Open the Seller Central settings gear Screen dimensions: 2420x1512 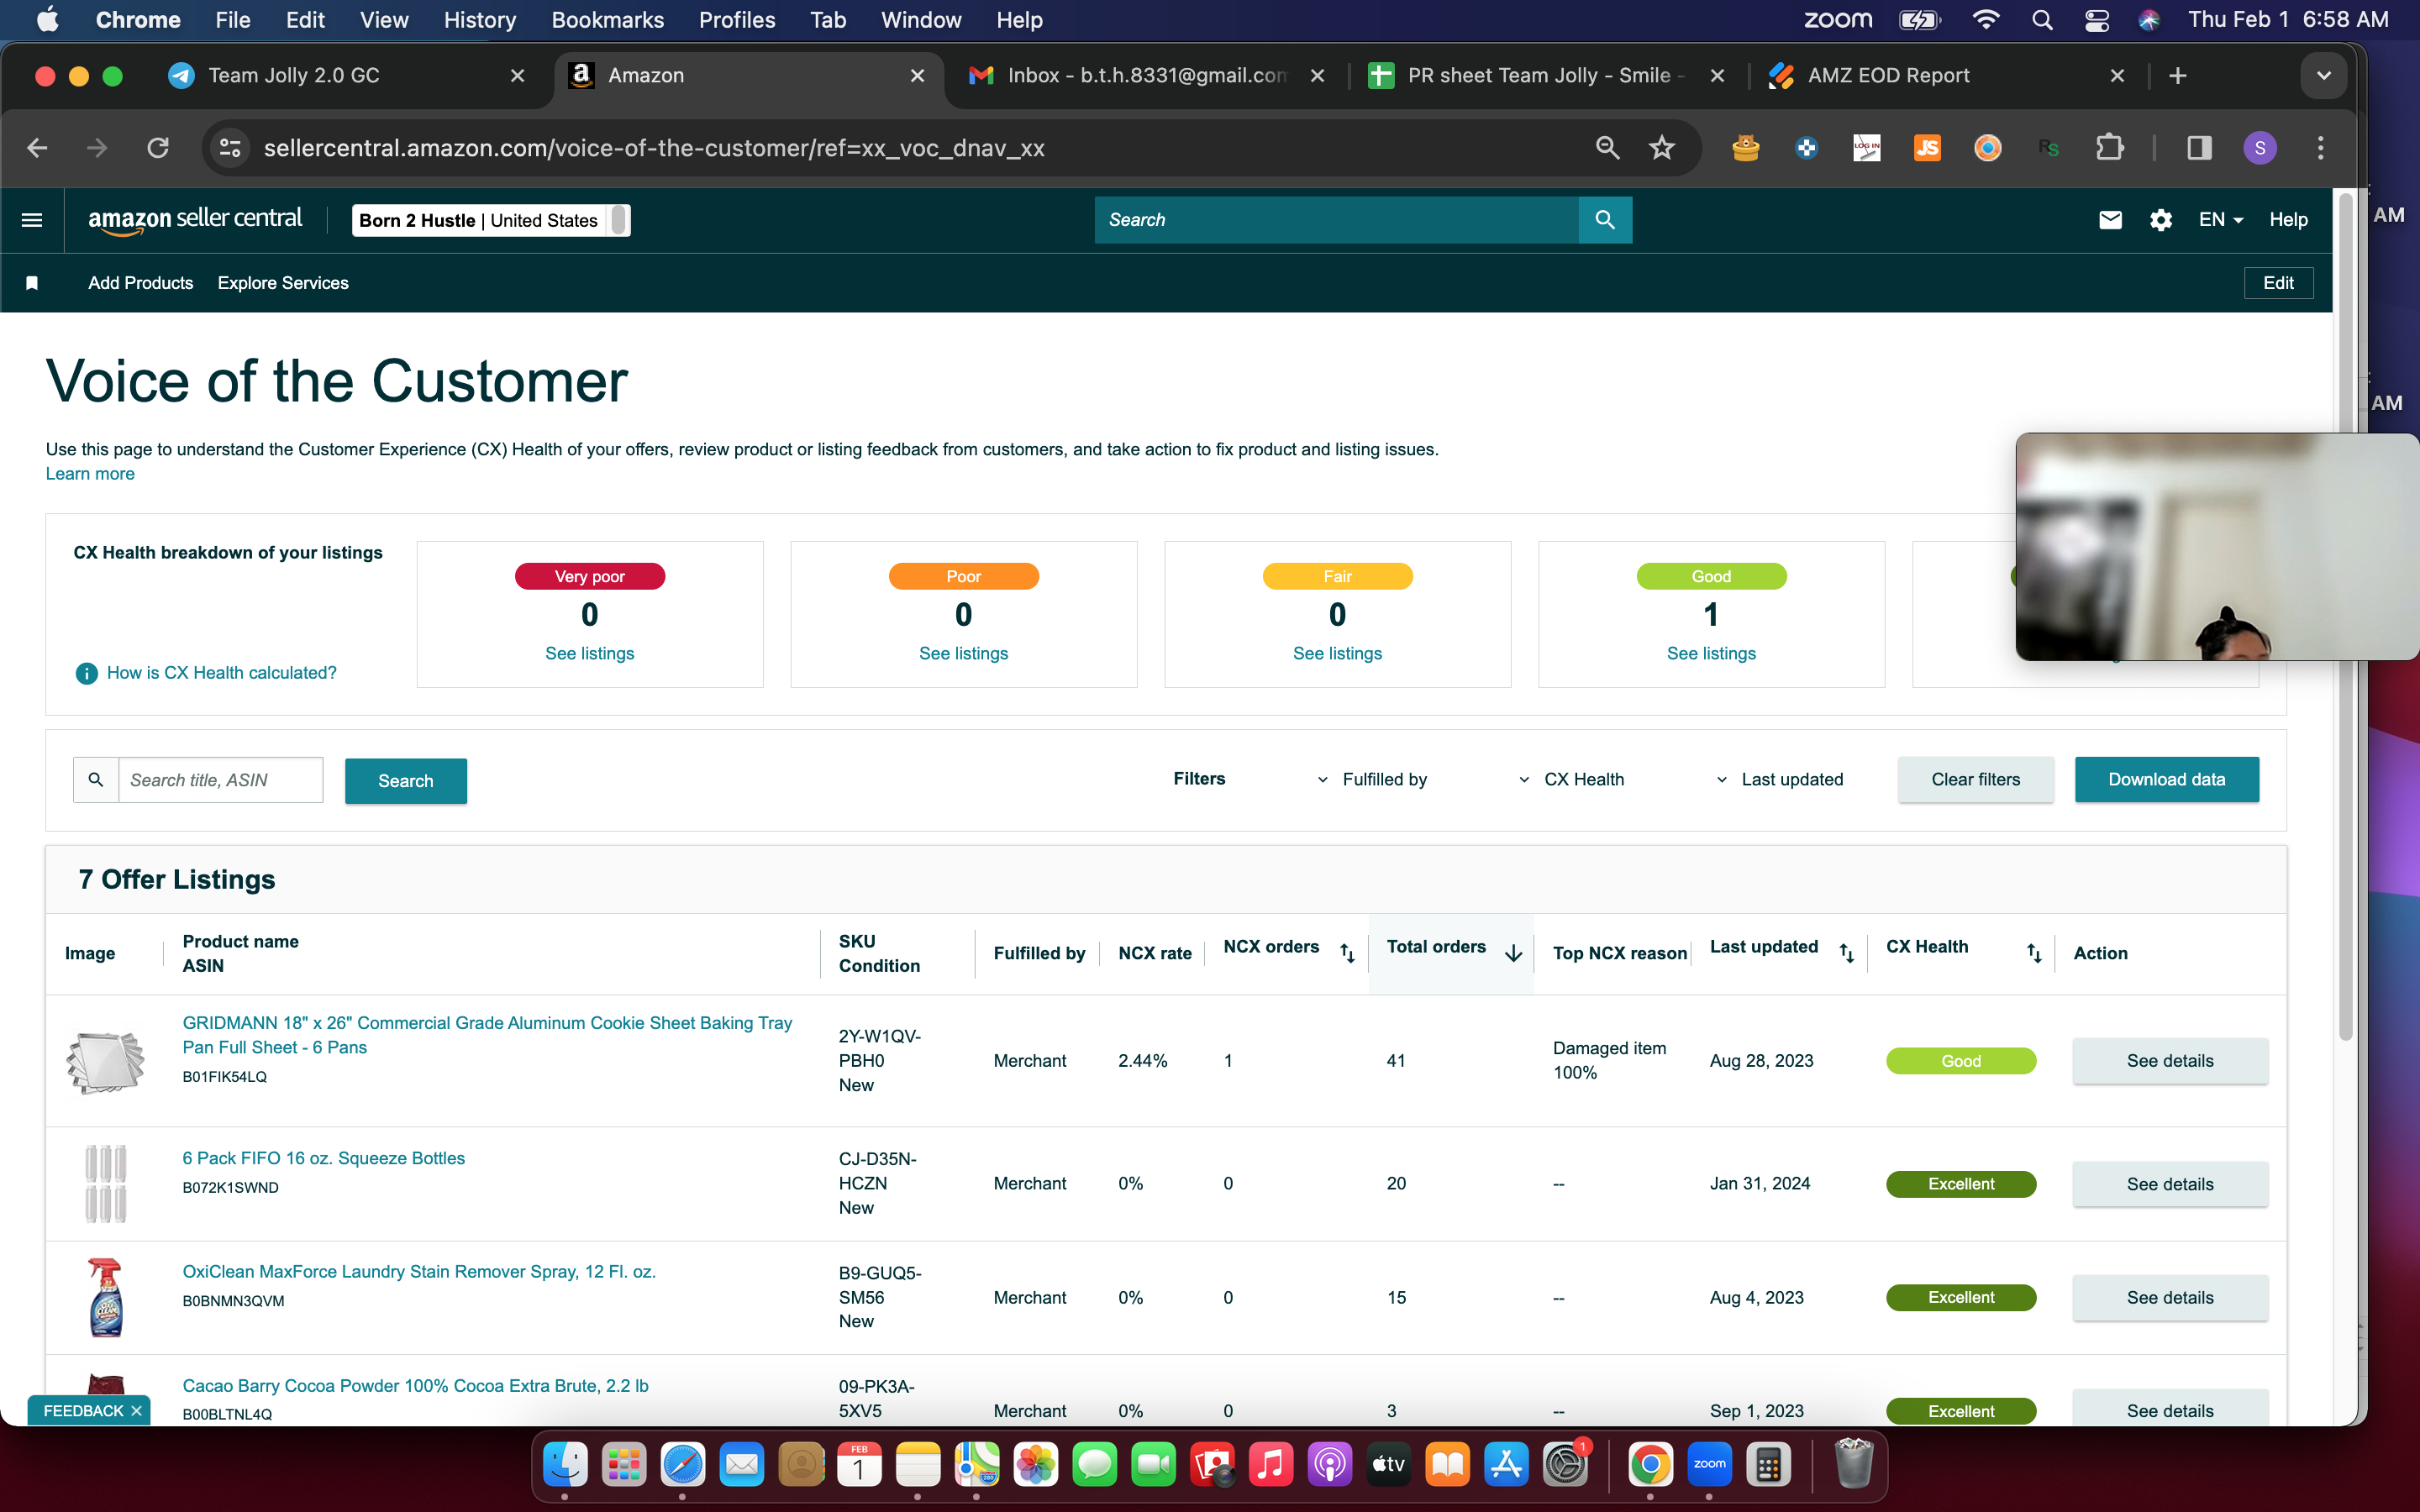(x=2161, y=220)
